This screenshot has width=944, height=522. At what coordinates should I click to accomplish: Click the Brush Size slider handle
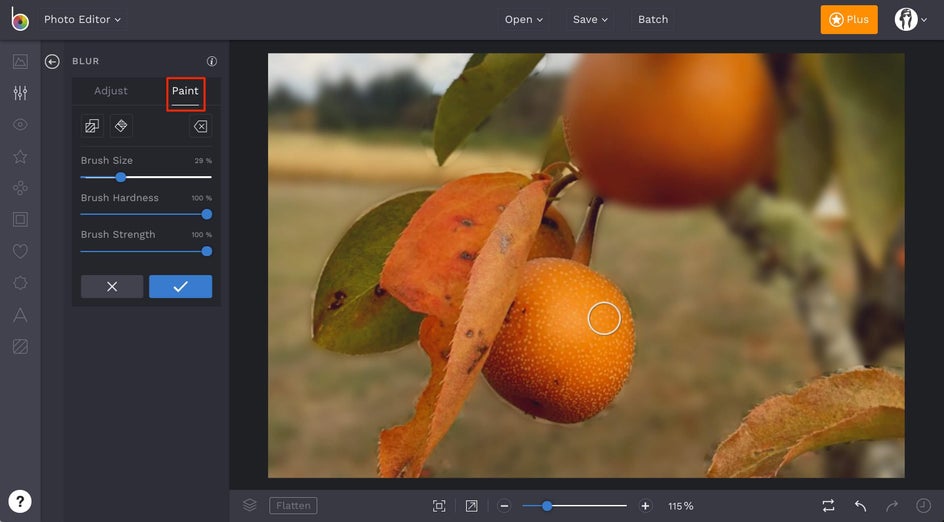click(x=120, y=177)
